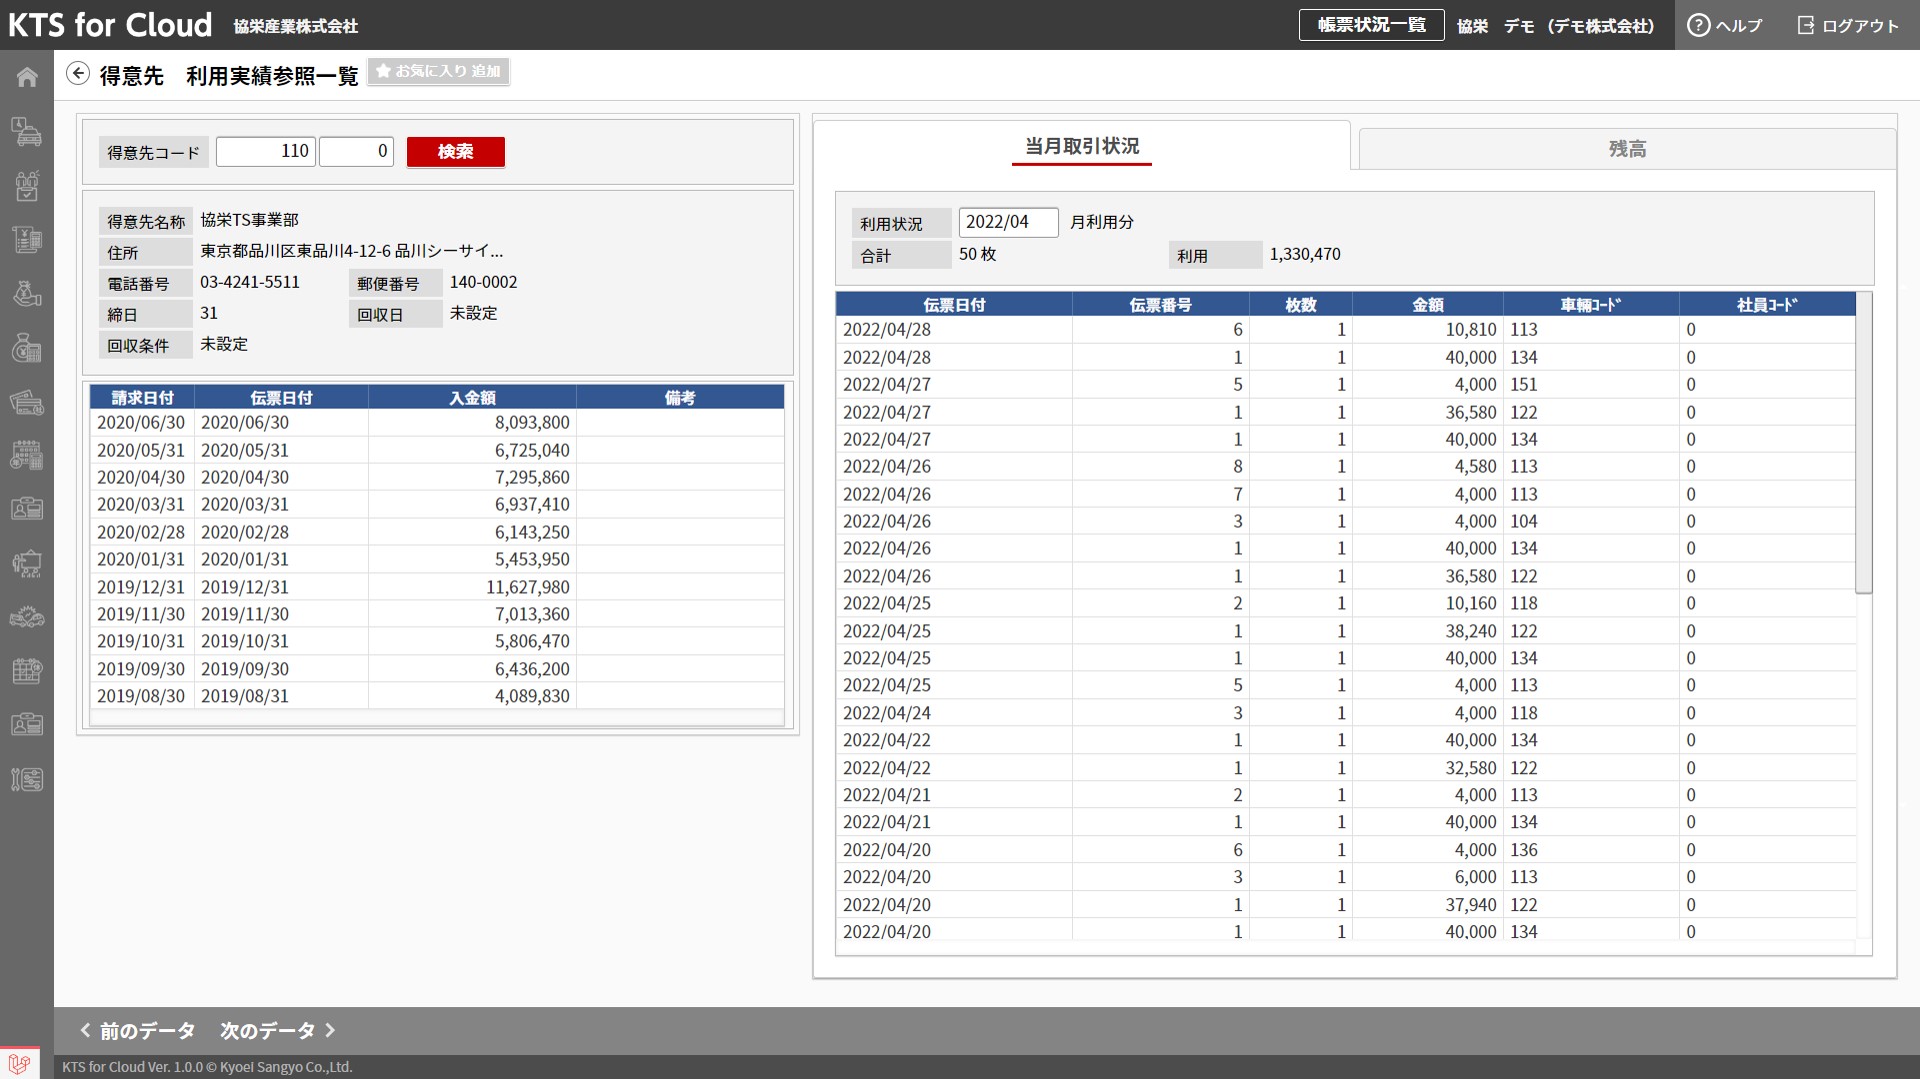Open 帳票状況一覧 in the header
This screenshot has height=1079, width=1920.
click(1371, 25)
